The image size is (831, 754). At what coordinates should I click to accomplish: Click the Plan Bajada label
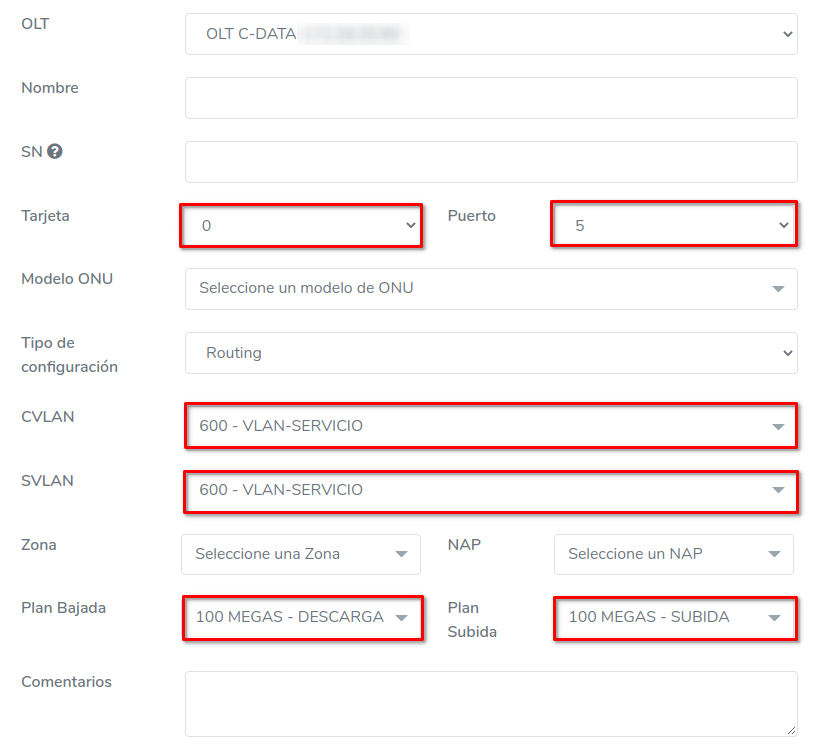coord(63,608)
